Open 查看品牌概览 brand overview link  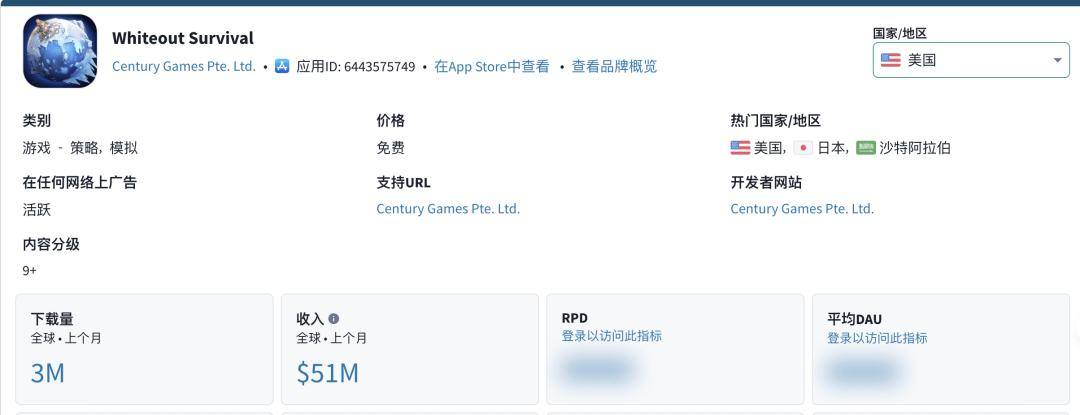pyautogui.click(x=614, y=67)
